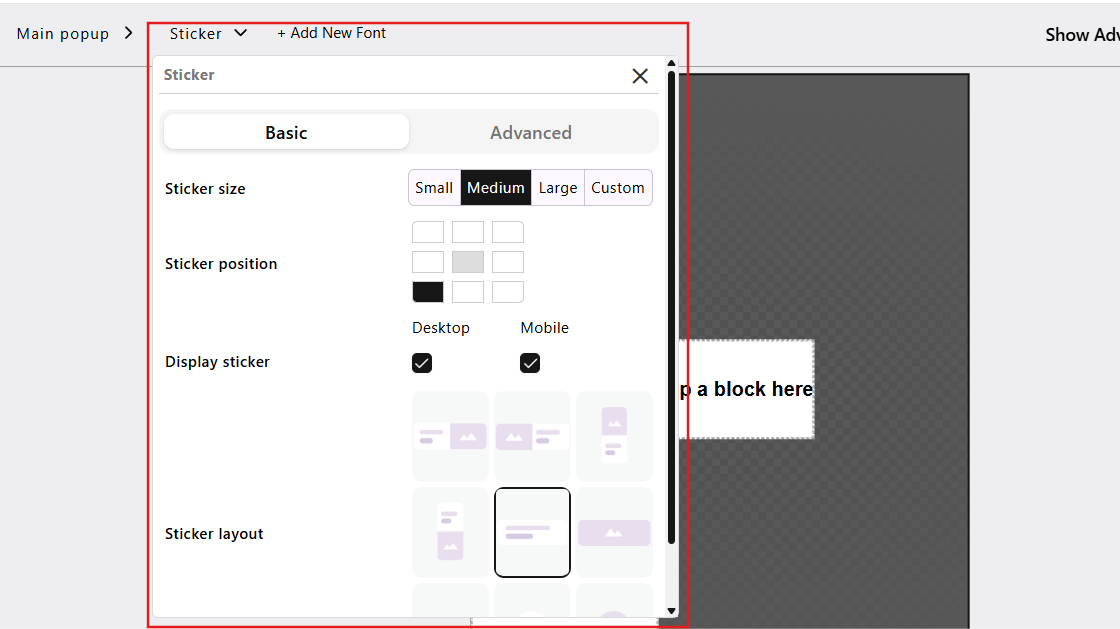Click the block drop area on canvas

point(746,389)
